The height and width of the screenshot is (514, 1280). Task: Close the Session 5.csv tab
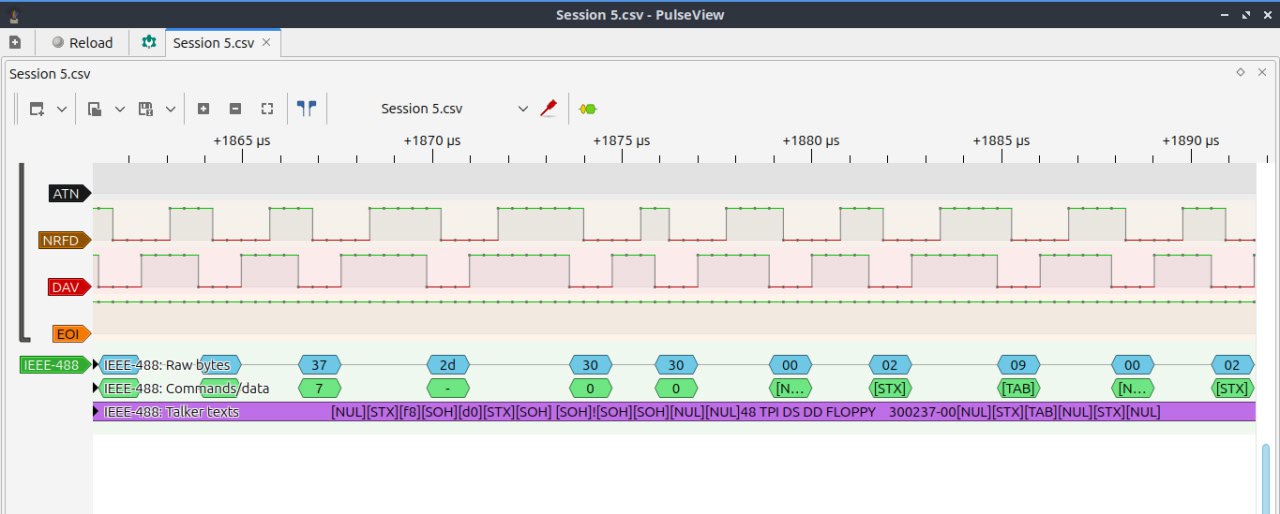coord(266,43)
